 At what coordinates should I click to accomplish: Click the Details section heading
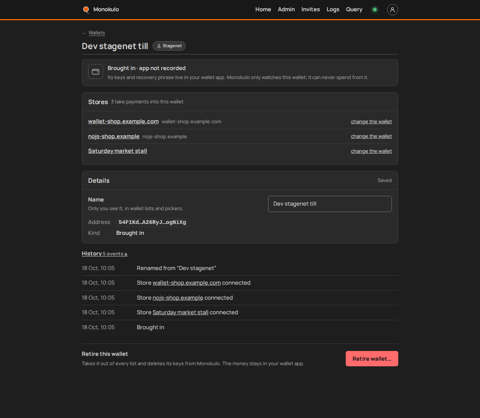pyautogui.click(x=99, y=181)
